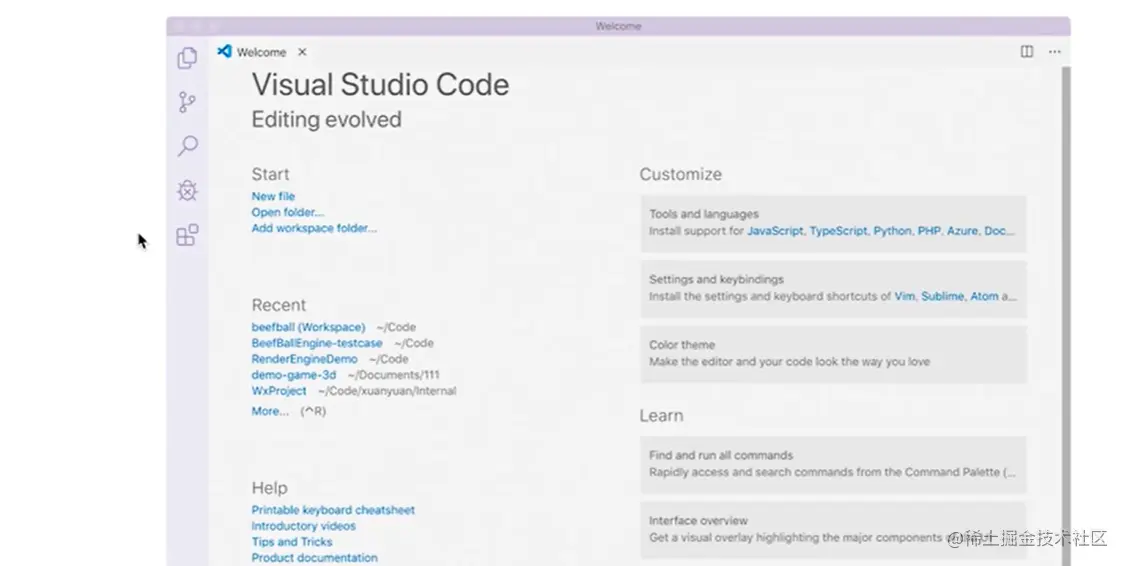Open Tips and Tricks link
Screen dimensions: 1125x566
point(291,542)
